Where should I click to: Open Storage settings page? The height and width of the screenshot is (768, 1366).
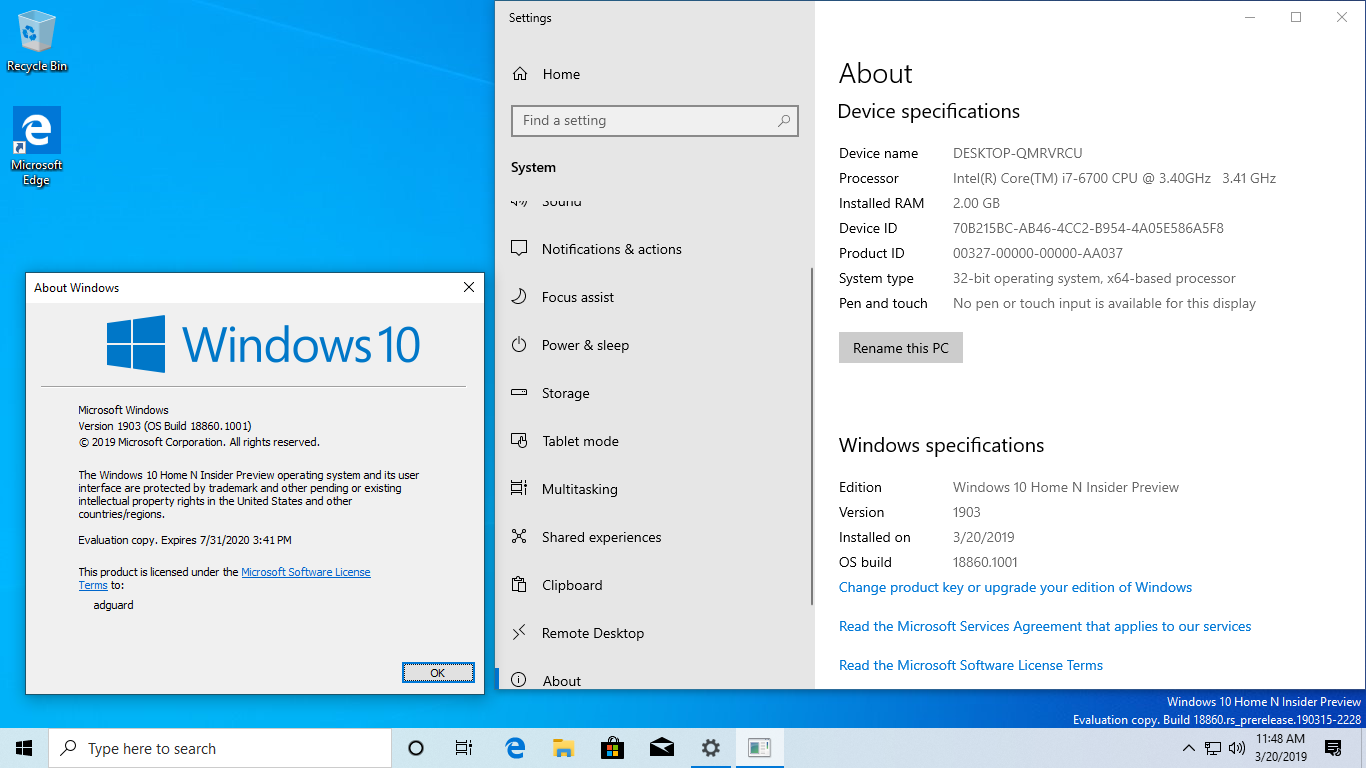pyautogui.click(x=653, y=393)
